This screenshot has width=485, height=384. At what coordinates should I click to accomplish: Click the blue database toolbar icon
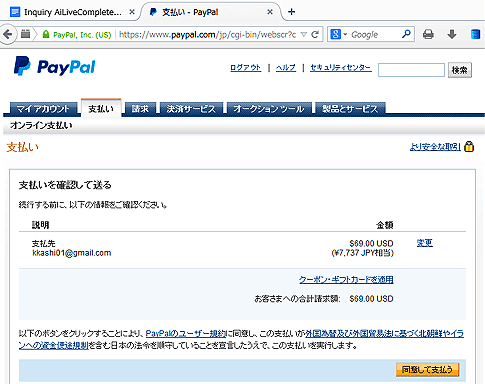tap(475, 34)
